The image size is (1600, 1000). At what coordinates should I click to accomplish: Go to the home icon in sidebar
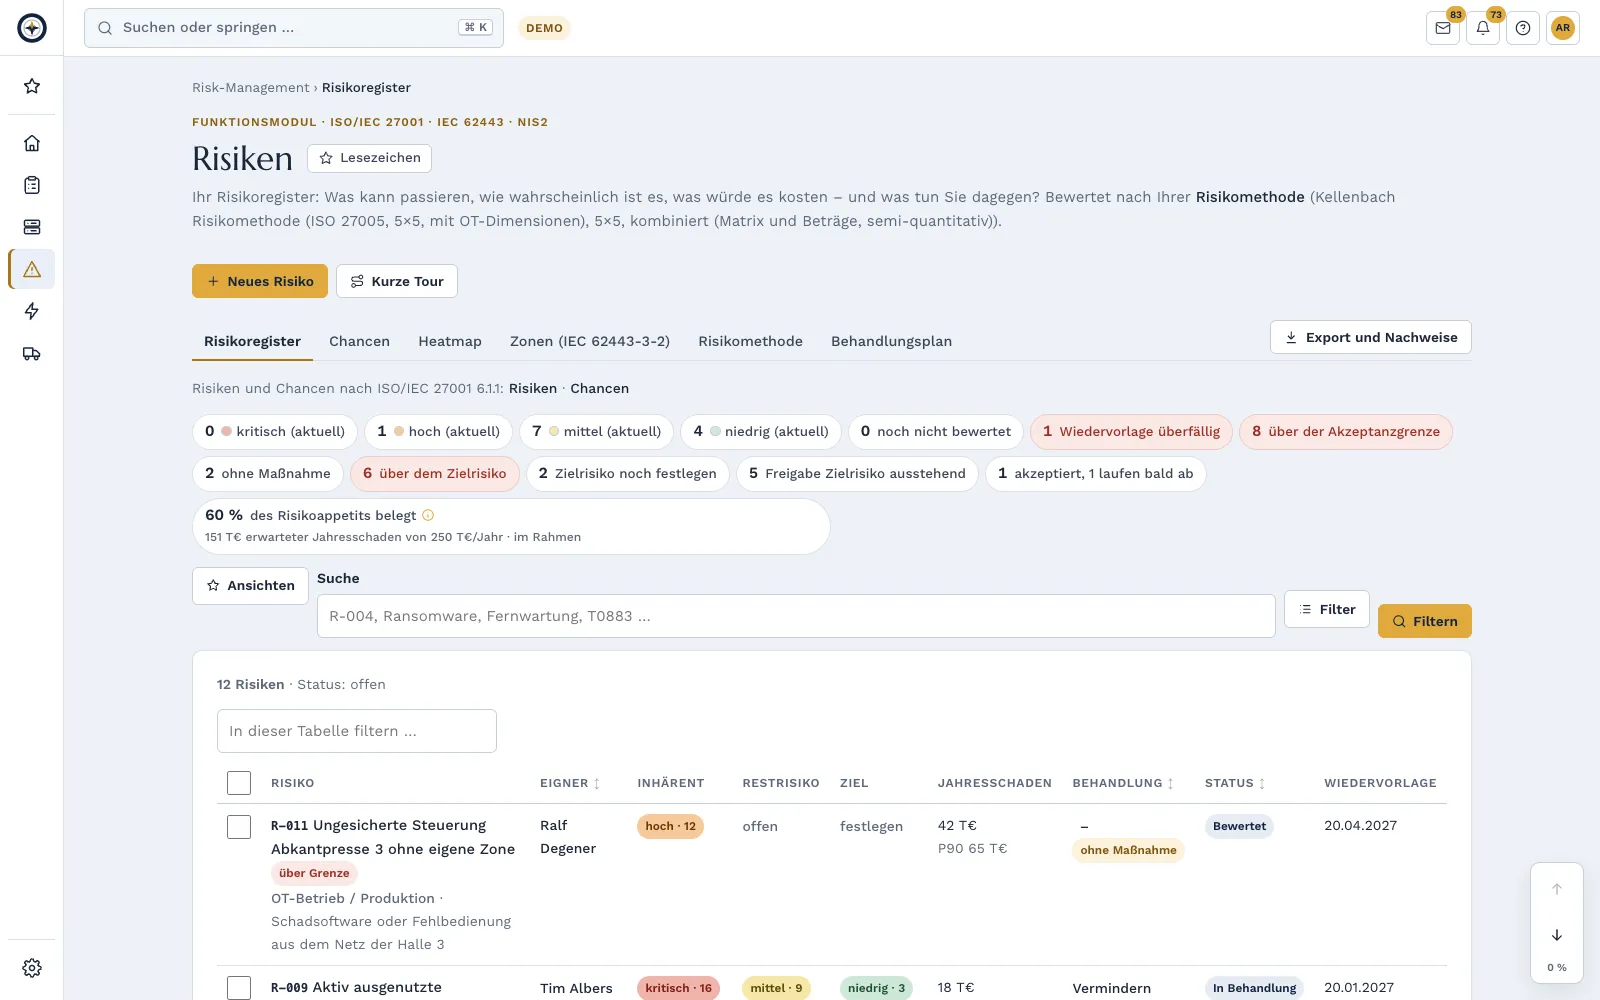click(x=32, y=143)
